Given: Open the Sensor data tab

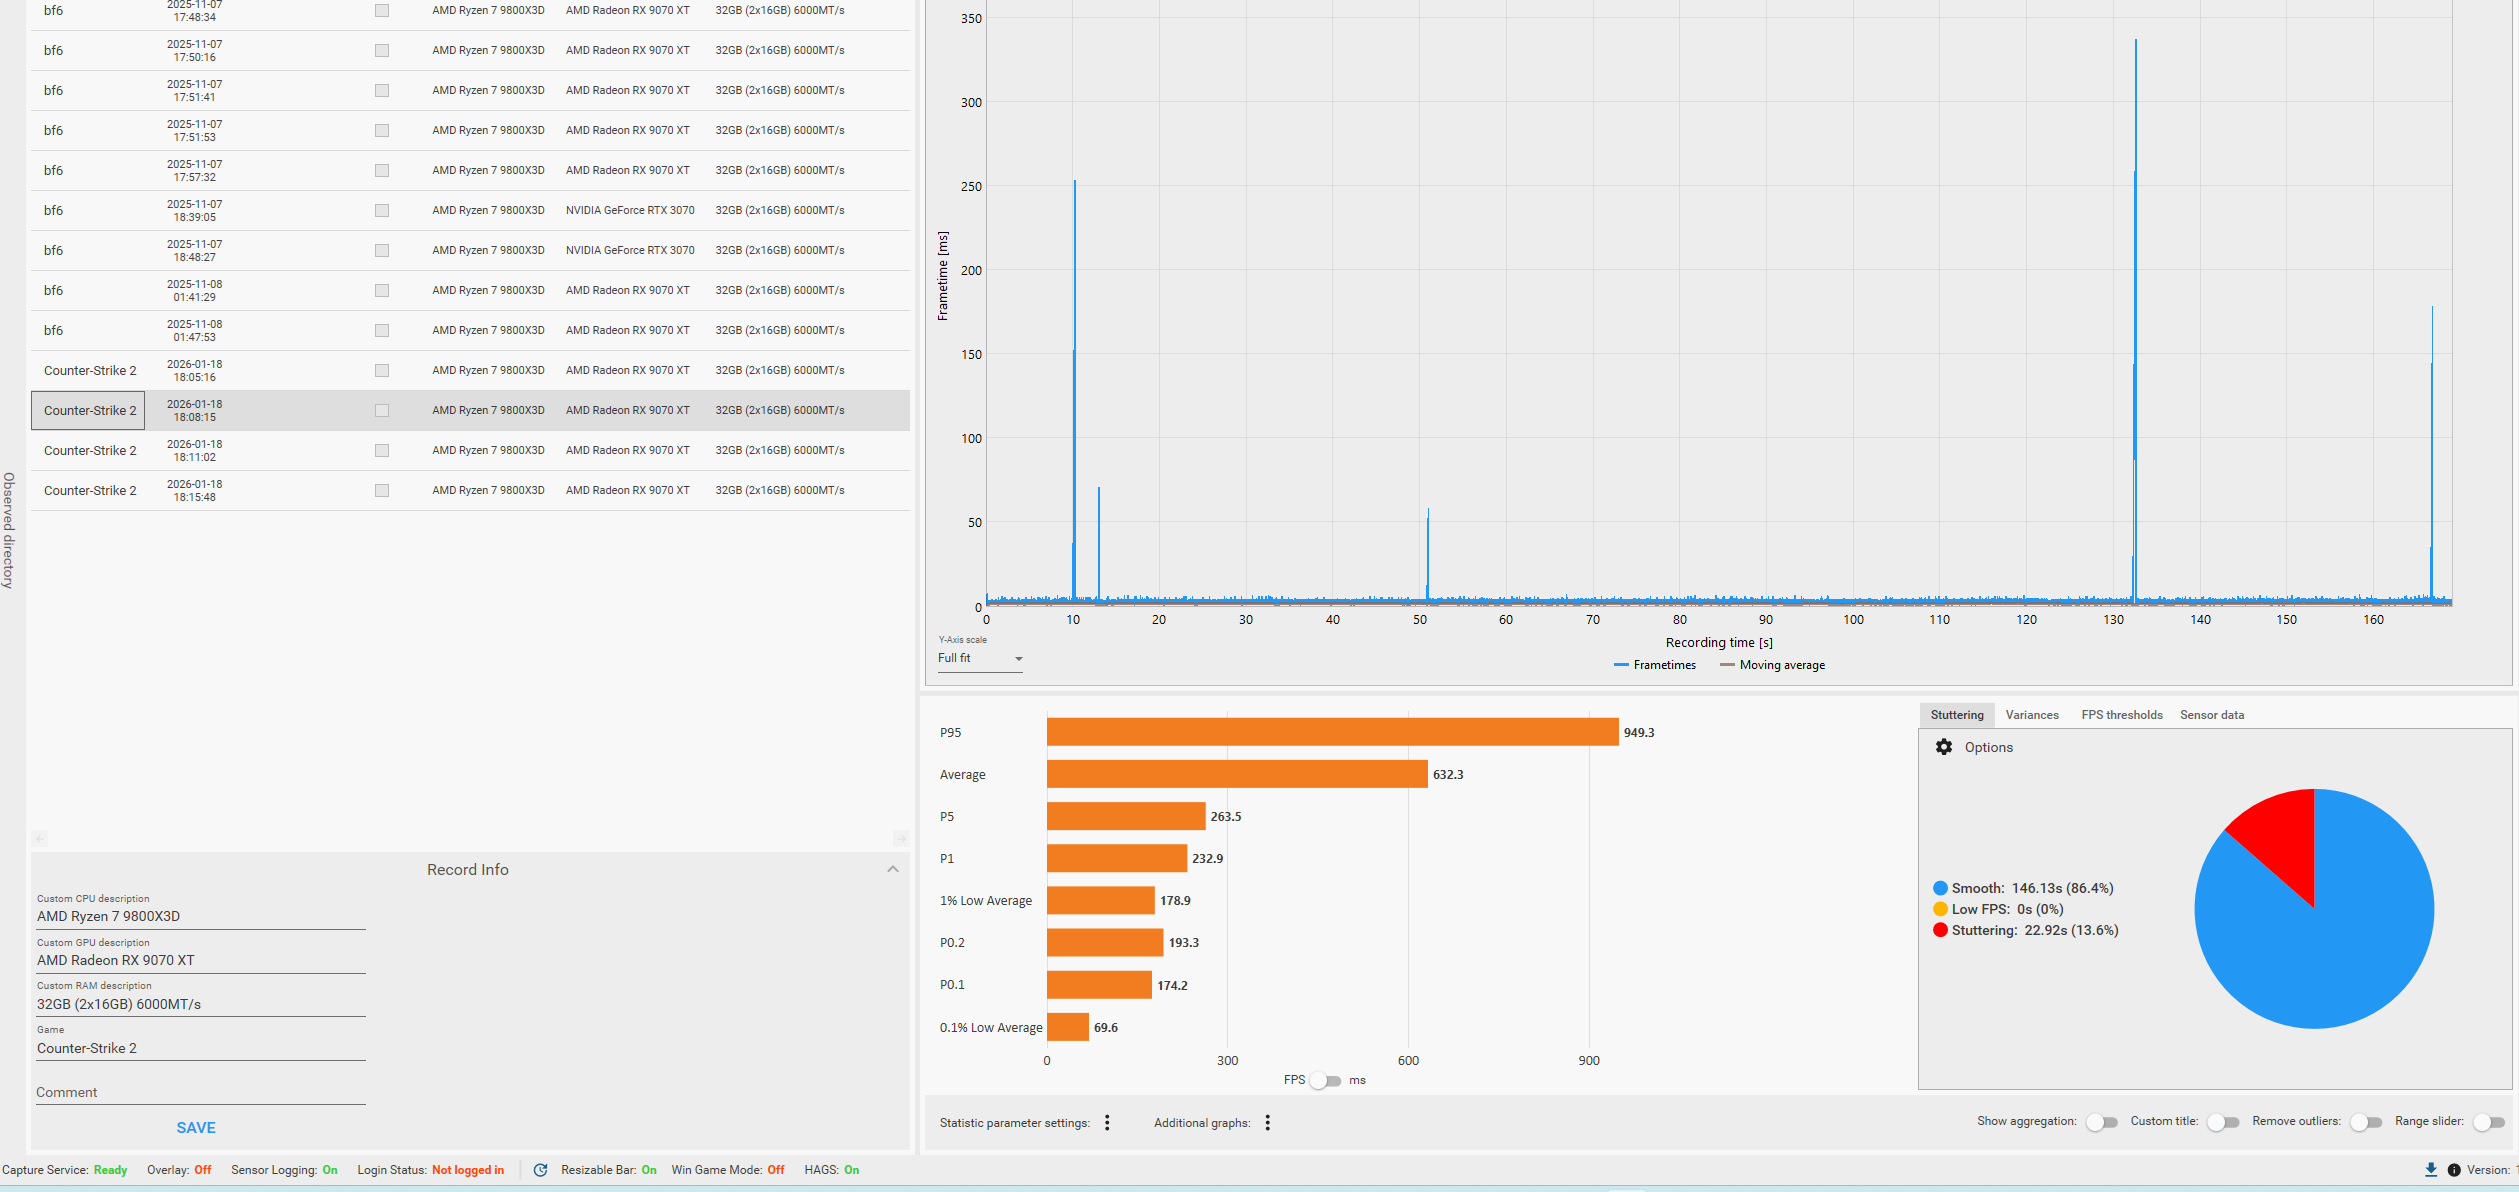Looking at the screenshot, I should click(x=2211, y=714).
